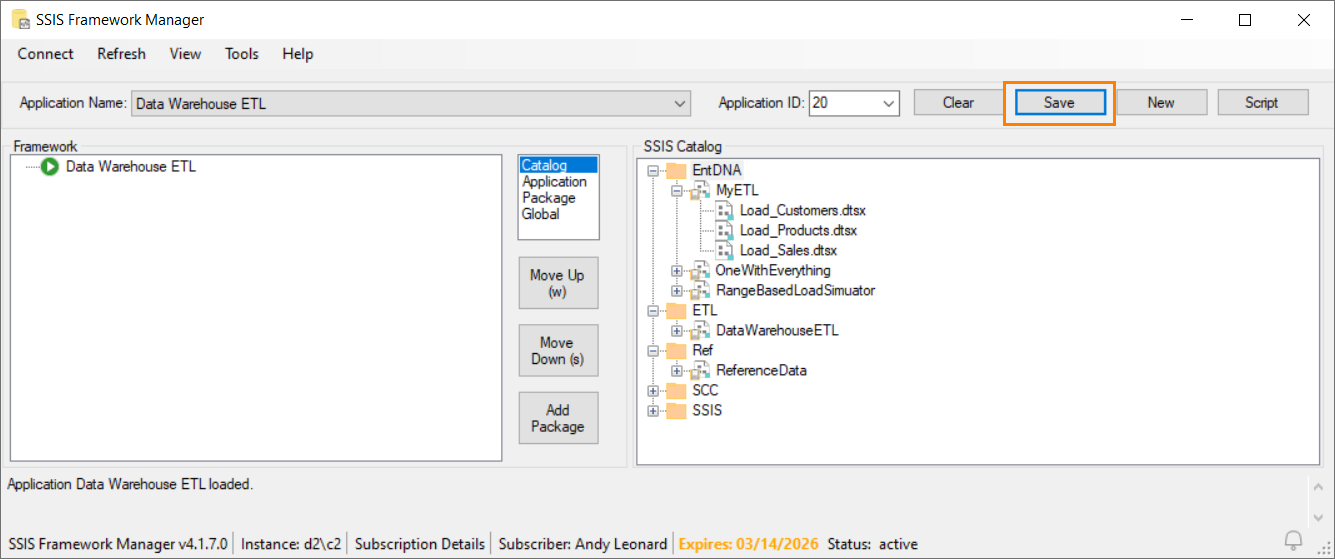1335x559 pixels.
Task: Collapse the EntDNA folder node
Action: pos(653,171)
